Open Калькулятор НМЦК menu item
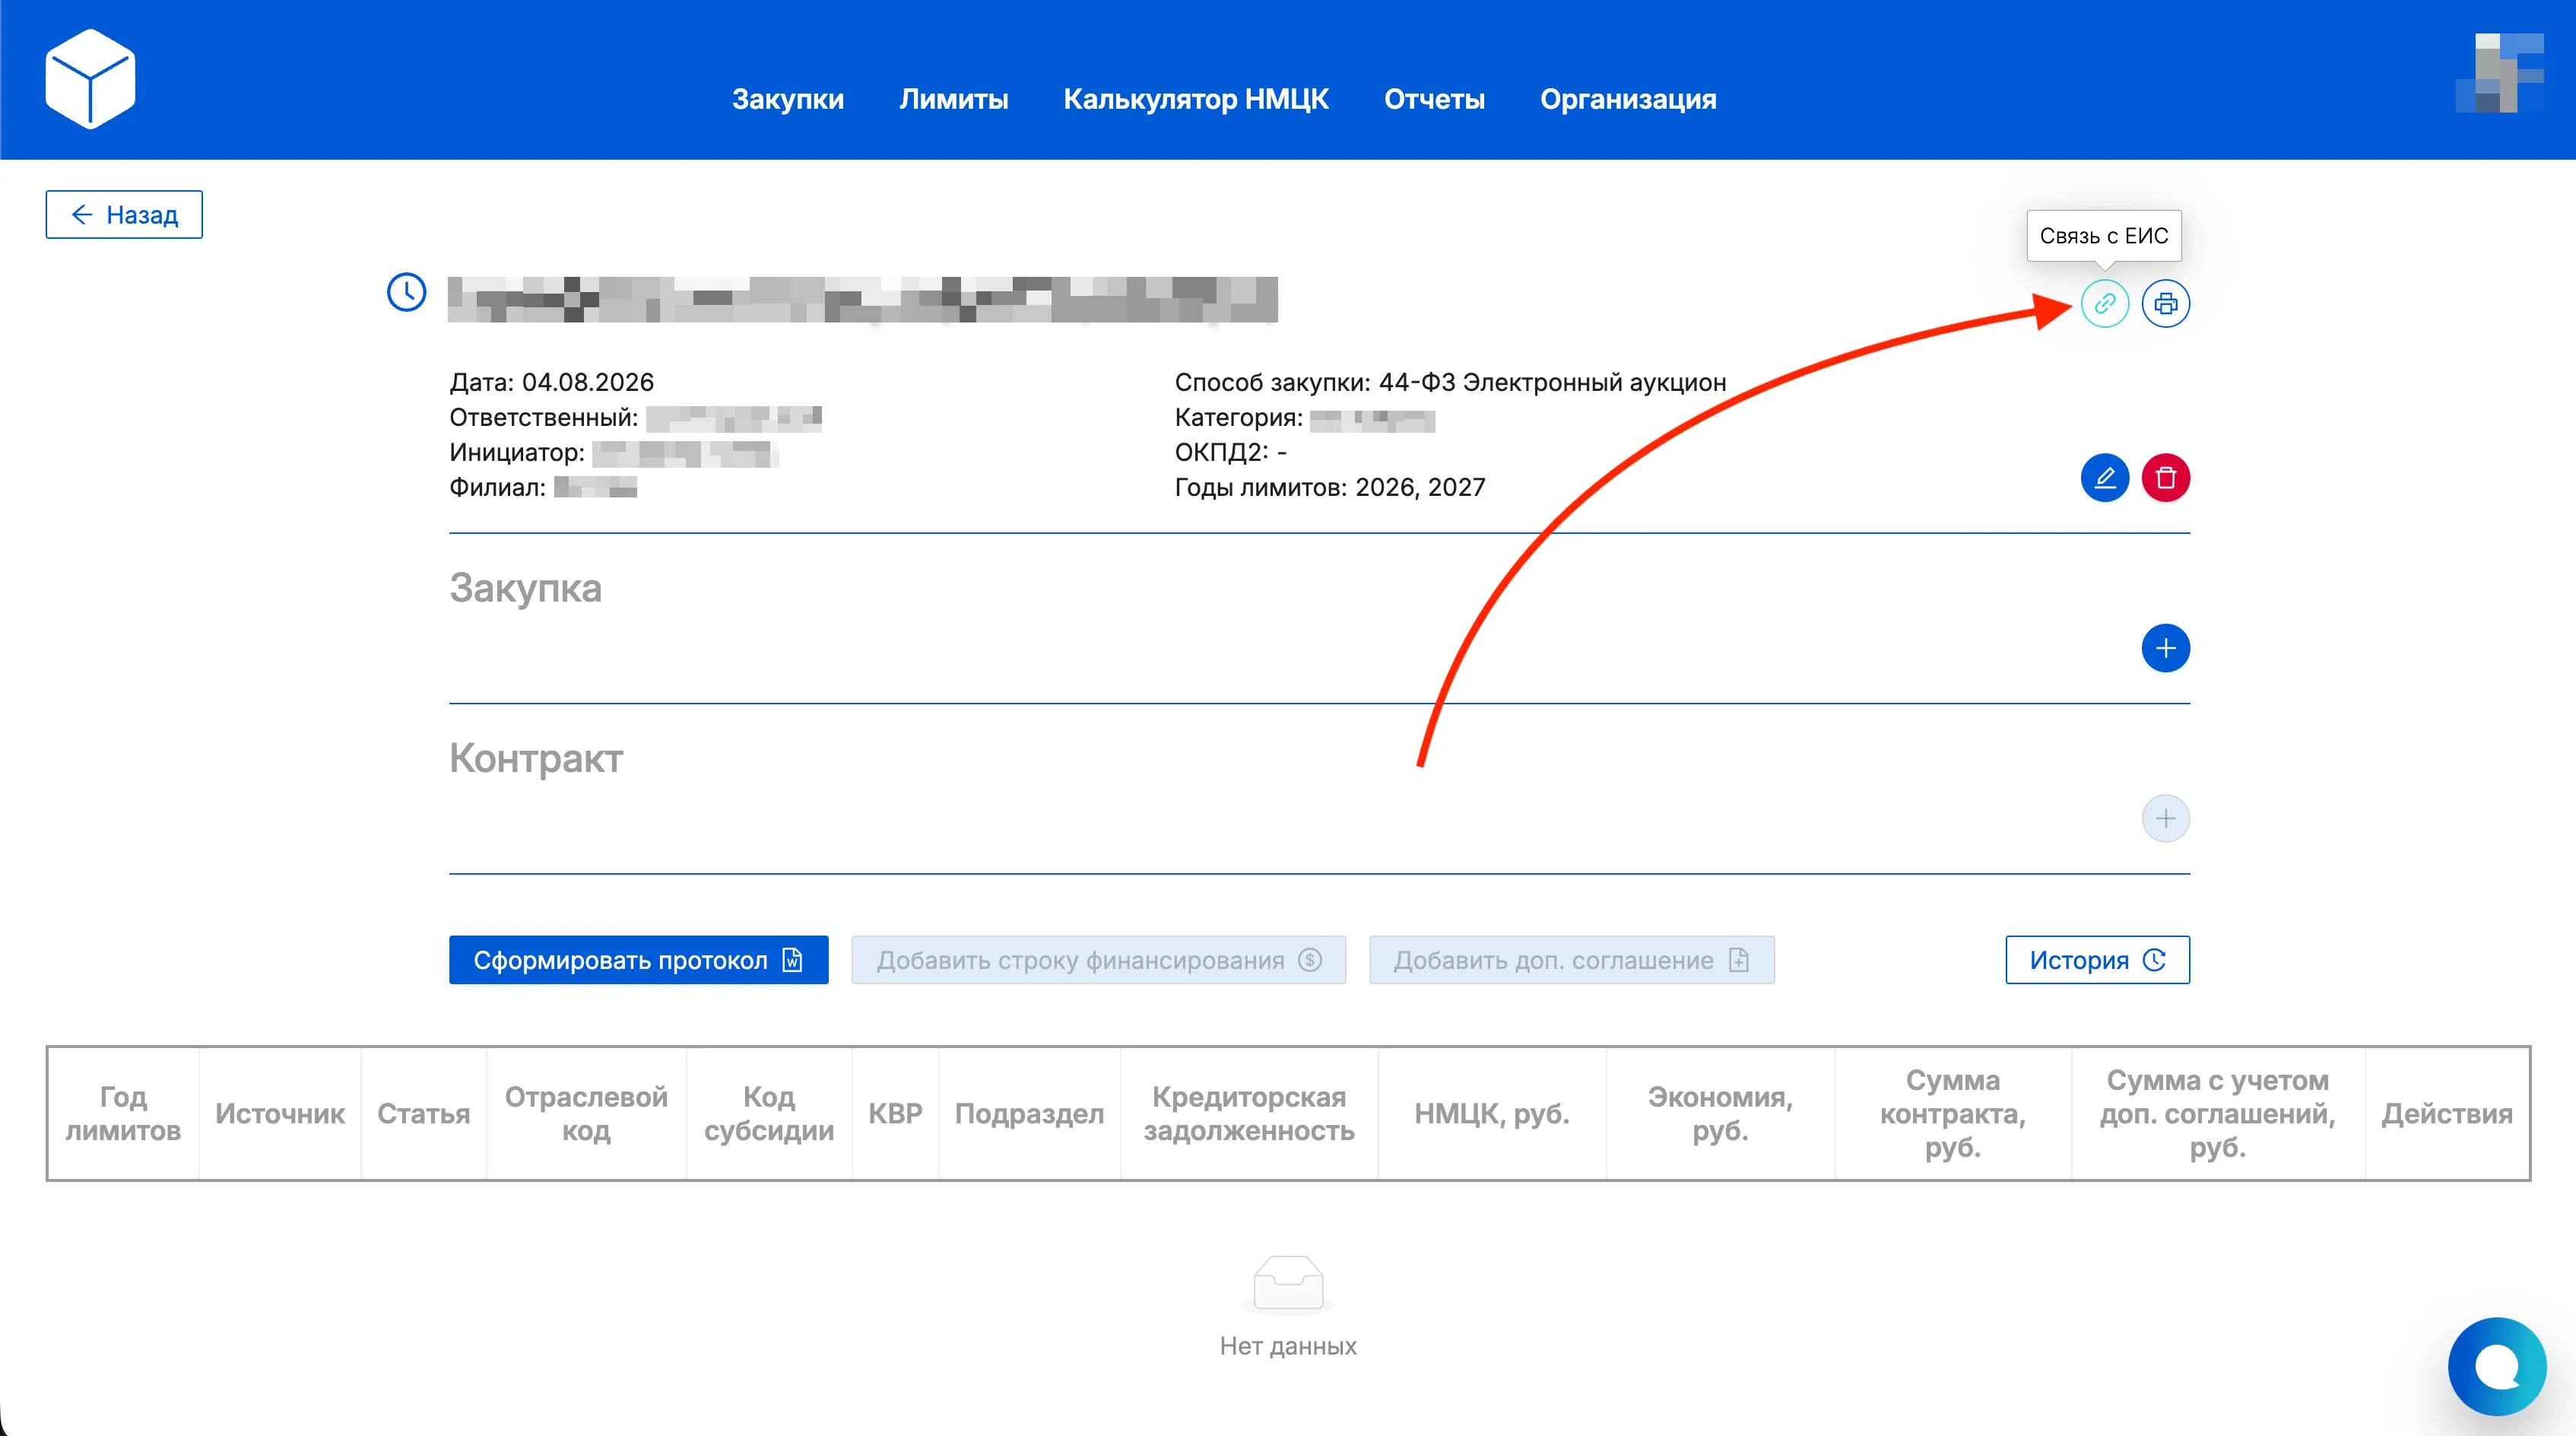This screenshot has height=1436, width=2576. pyautogui.click(x=1196, y=99)
